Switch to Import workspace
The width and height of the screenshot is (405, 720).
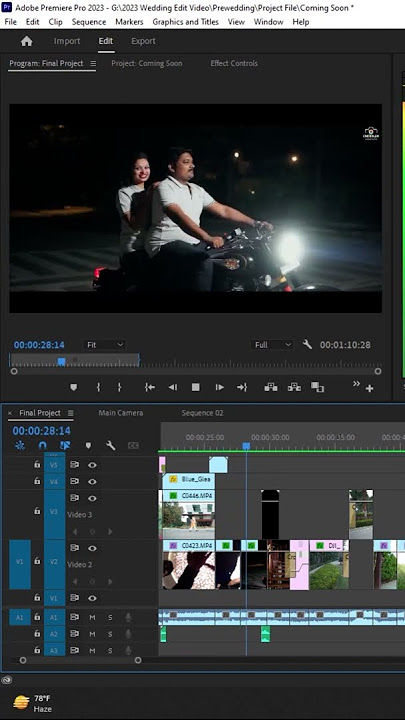[x=67, y=41]
